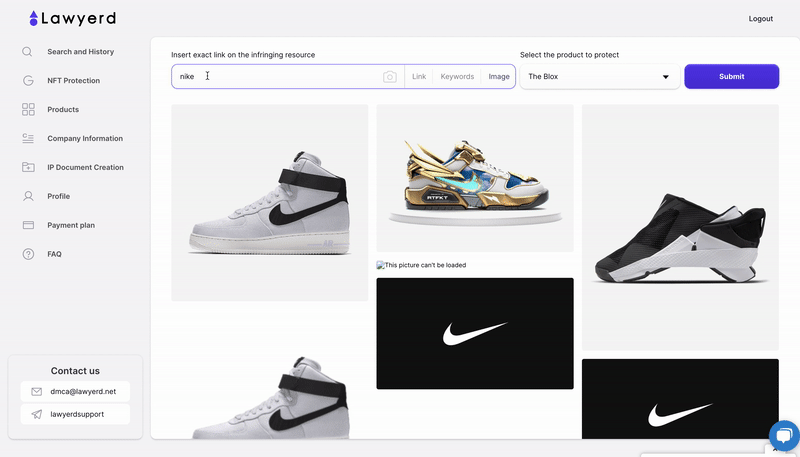This screenshot has width=800, height=457.
Task: Switch search mode to Keywords
Action: coord(457,77)
